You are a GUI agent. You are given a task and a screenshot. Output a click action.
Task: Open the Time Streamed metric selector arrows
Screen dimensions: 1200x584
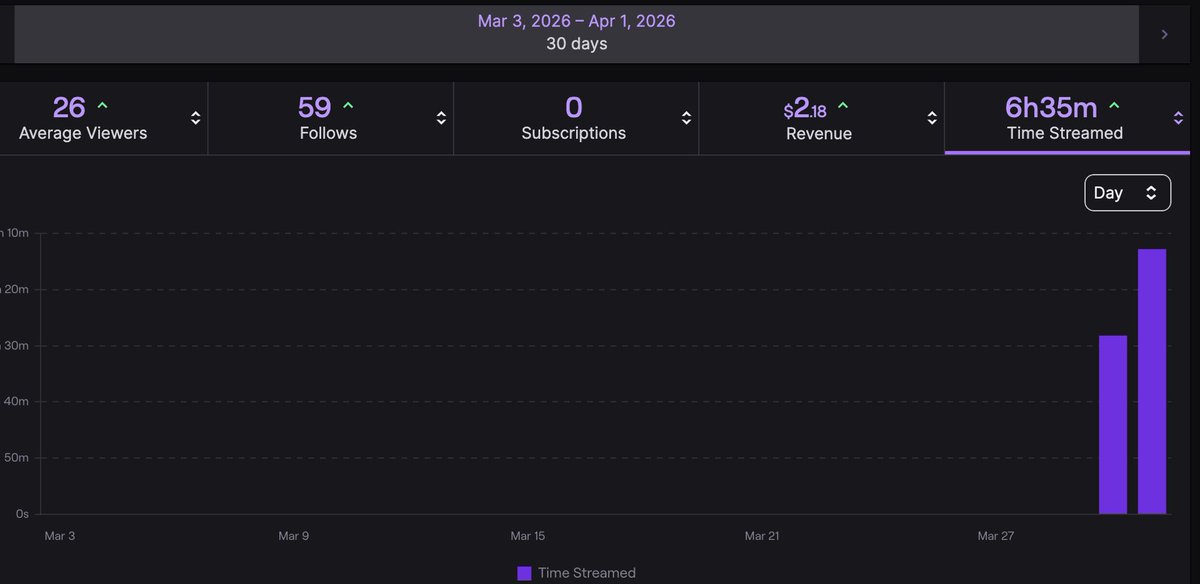coord(1178,118)
